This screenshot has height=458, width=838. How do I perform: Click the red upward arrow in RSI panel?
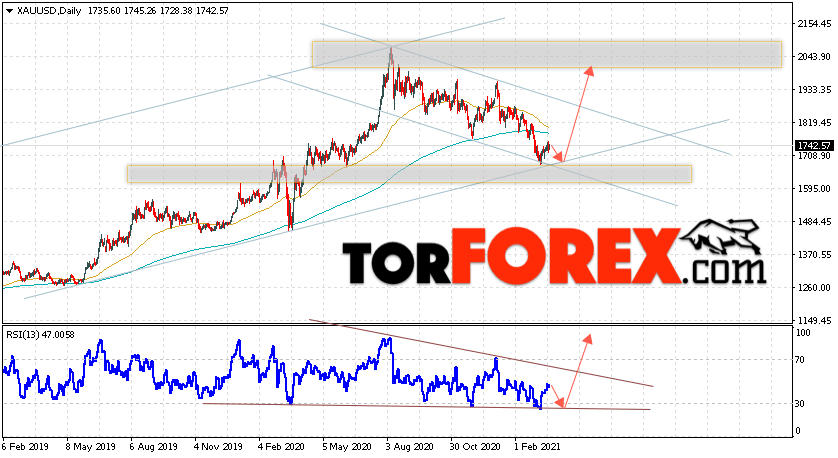tap(577, 371)
